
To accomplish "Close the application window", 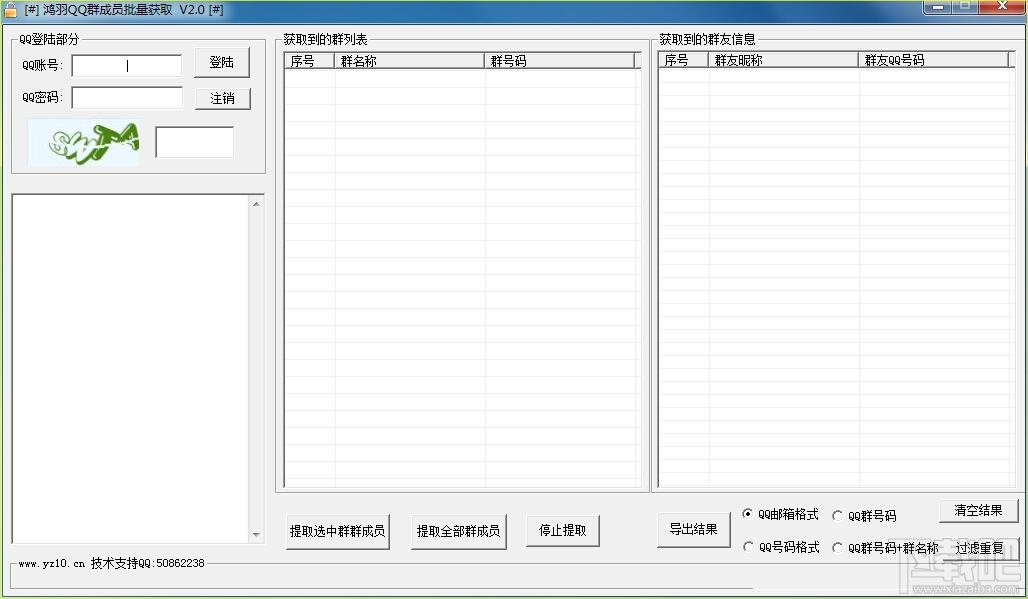I will (1002, 7).
